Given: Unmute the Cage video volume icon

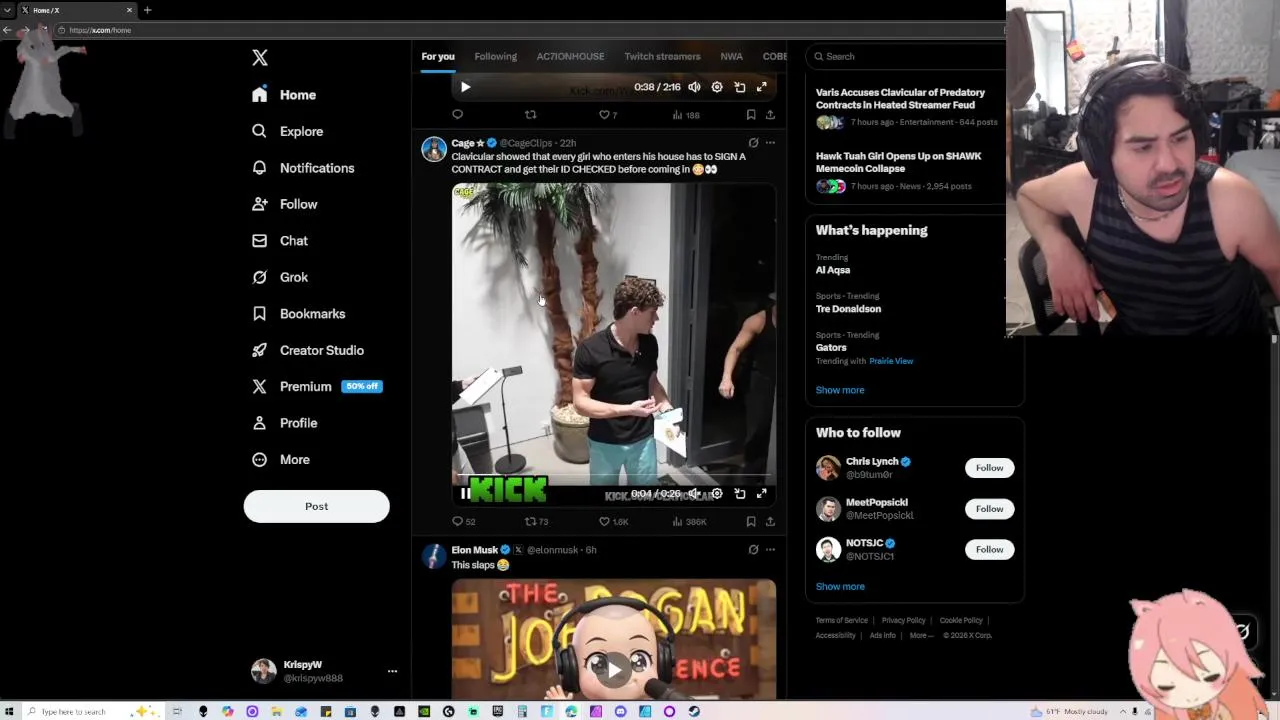Looking at the screenshot, I should pos(694,493).
